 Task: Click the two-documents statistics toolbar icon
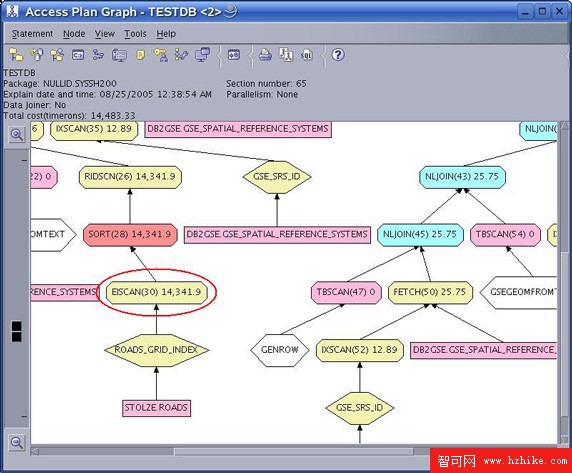tap(286, 55)
